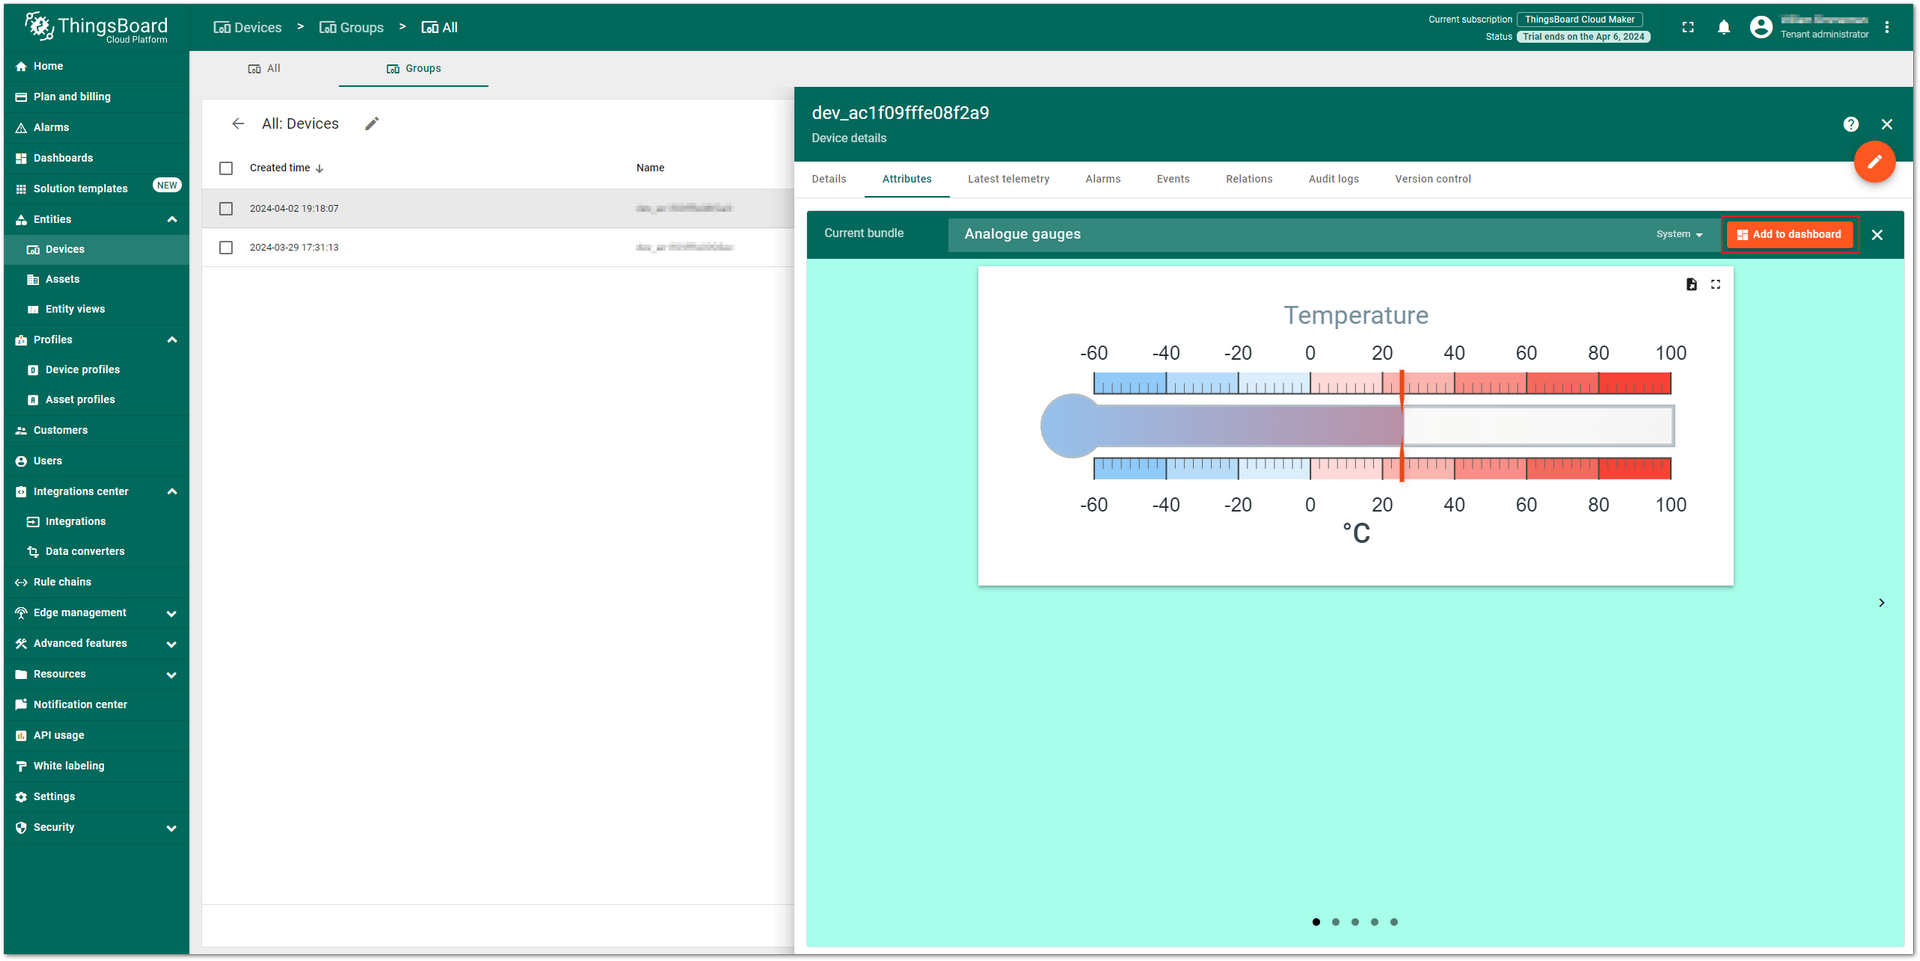
Task: Show next widget with right arrow
Action: tap(1881, 602)
